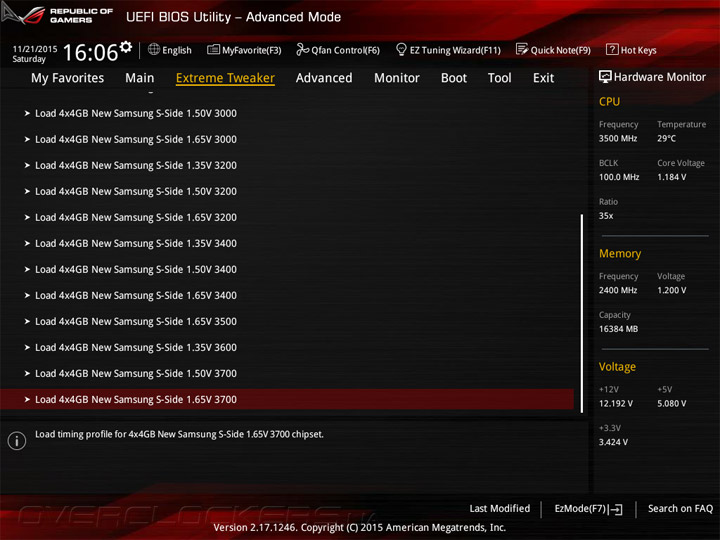This screenshot has width=720, height=540.
Task: Expand Load Samsung S-Side 1.65V 3000 profile
Action: tap(287, 139)
